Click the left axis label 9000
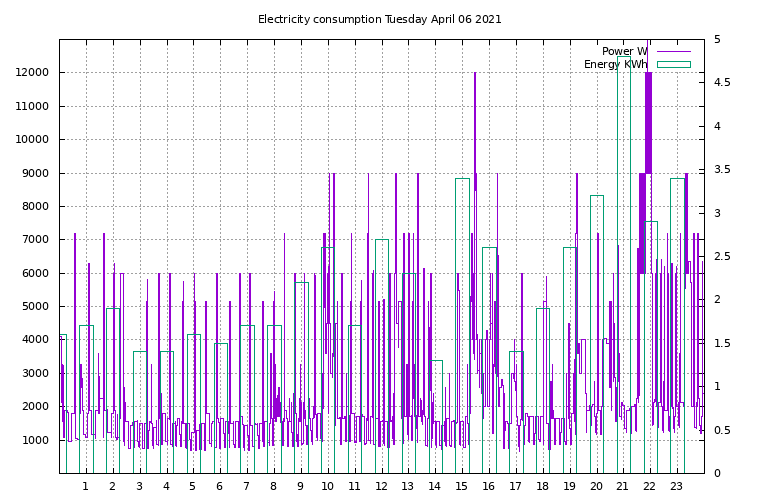Viewport: 768px width, 500px height. (x=35, y=173)
